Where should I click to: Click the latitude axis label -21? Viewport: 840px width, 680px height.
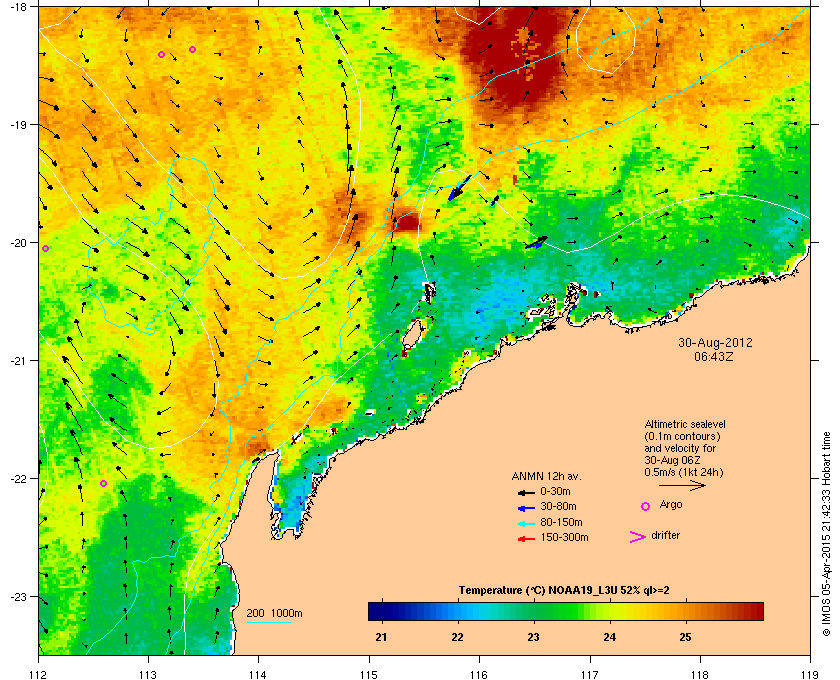pyautogui.click(x=18, y=360)
